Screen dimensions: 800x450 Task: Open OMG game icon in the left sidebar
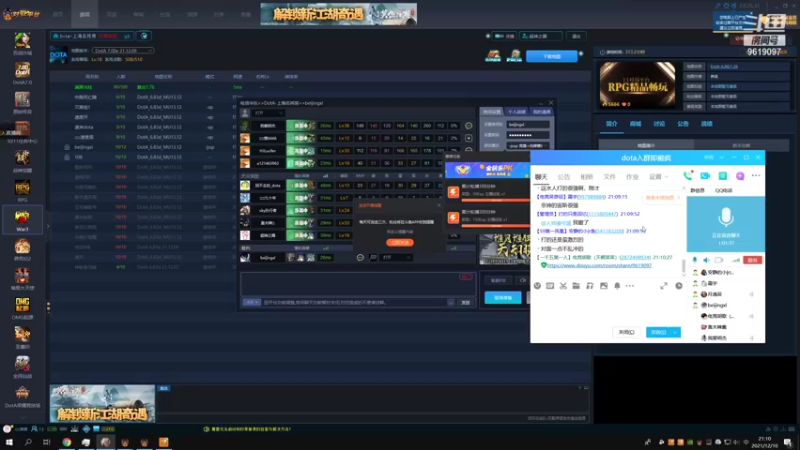click(x=22, y=308)
